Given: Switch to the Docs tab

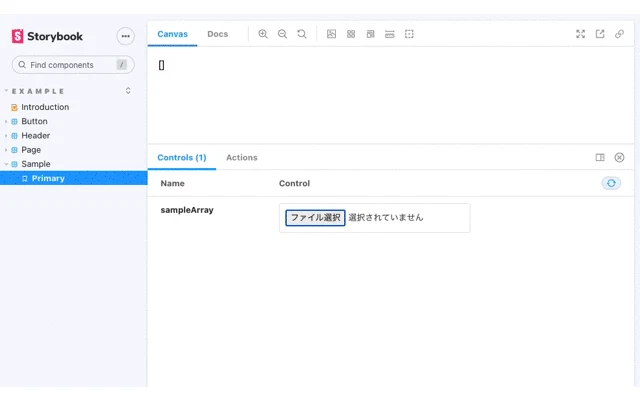Looking at the screenshot, I should (x=218, y=34).
